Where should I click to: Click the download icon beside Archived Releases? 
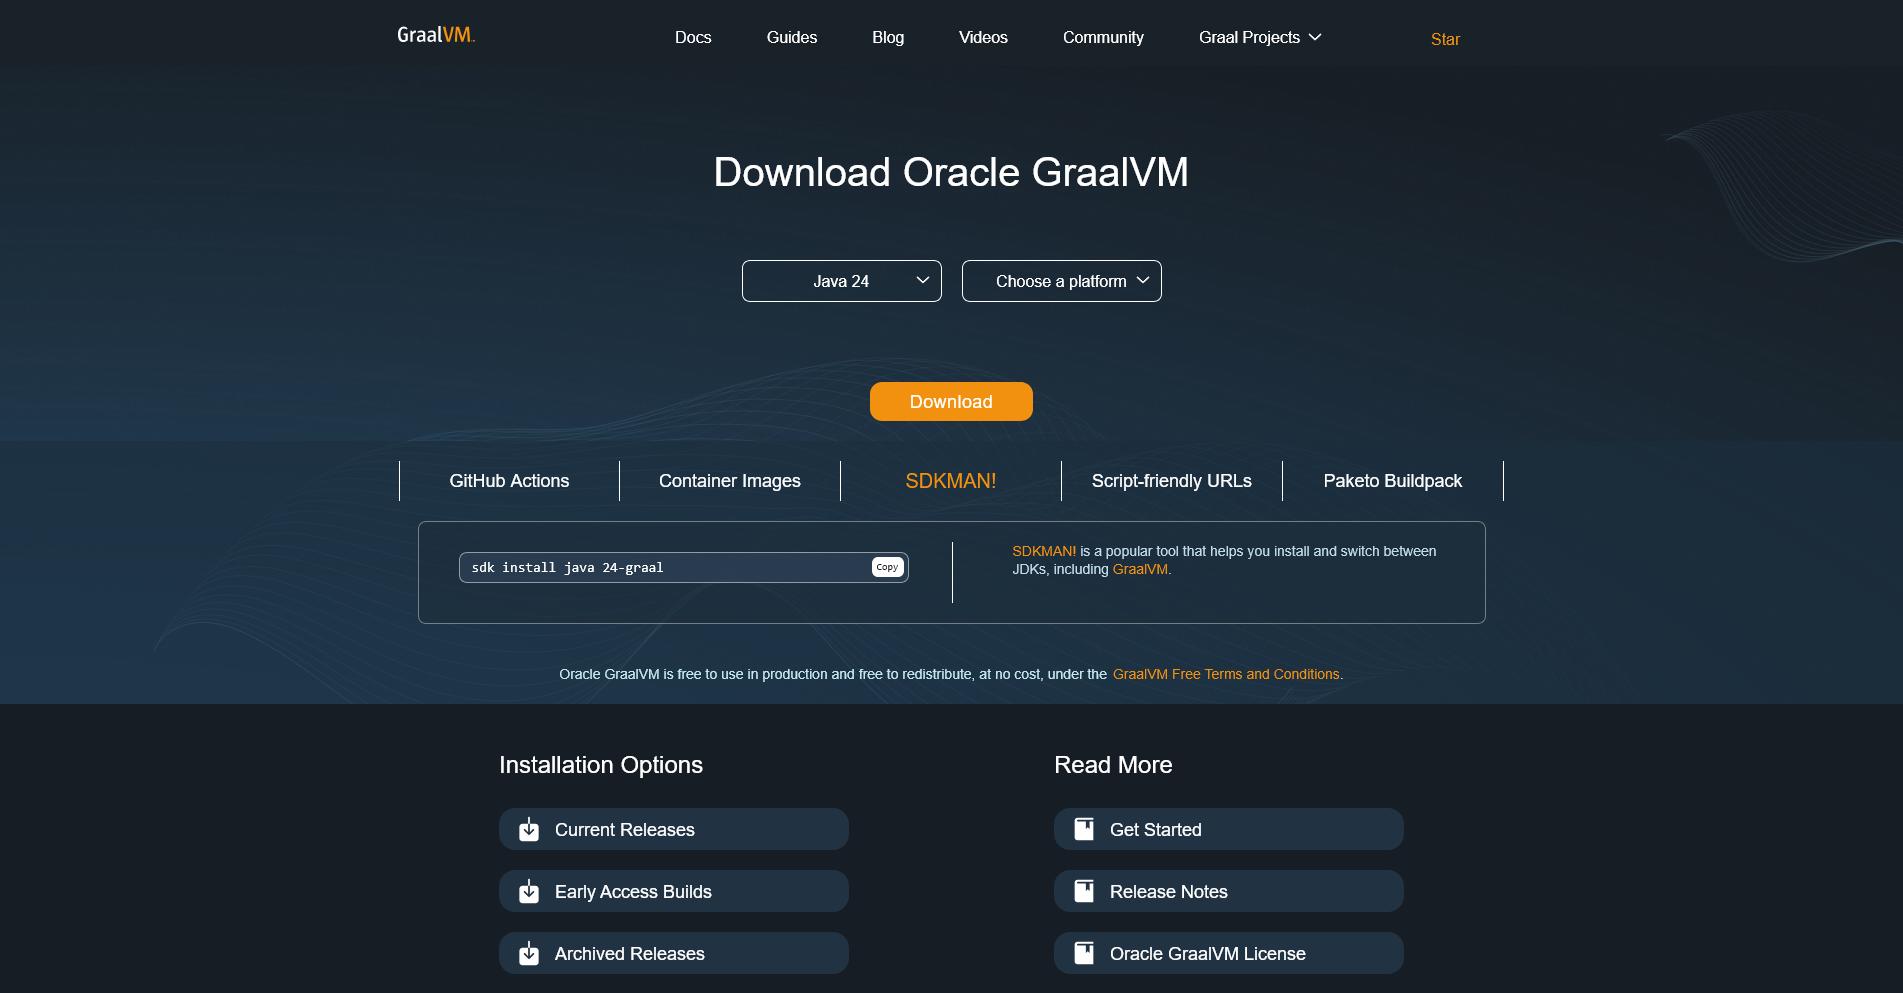(529, 954)
